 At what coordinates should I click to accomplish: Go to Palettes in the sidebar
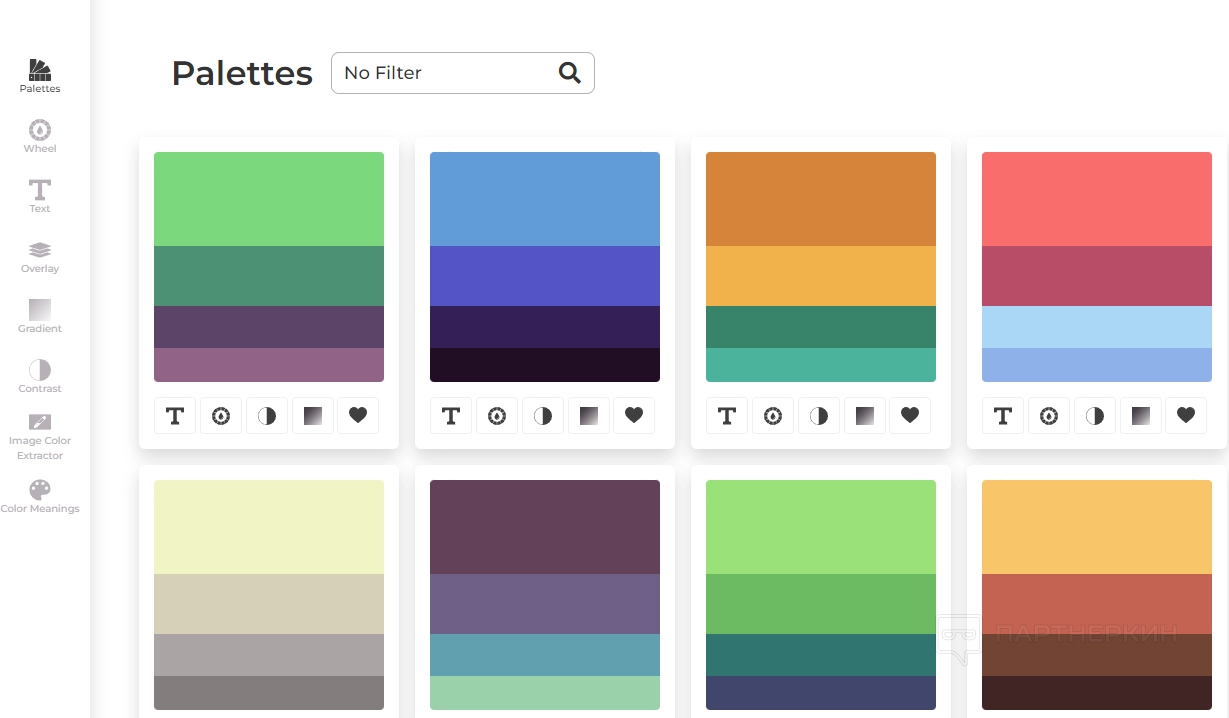click(40, 76)
